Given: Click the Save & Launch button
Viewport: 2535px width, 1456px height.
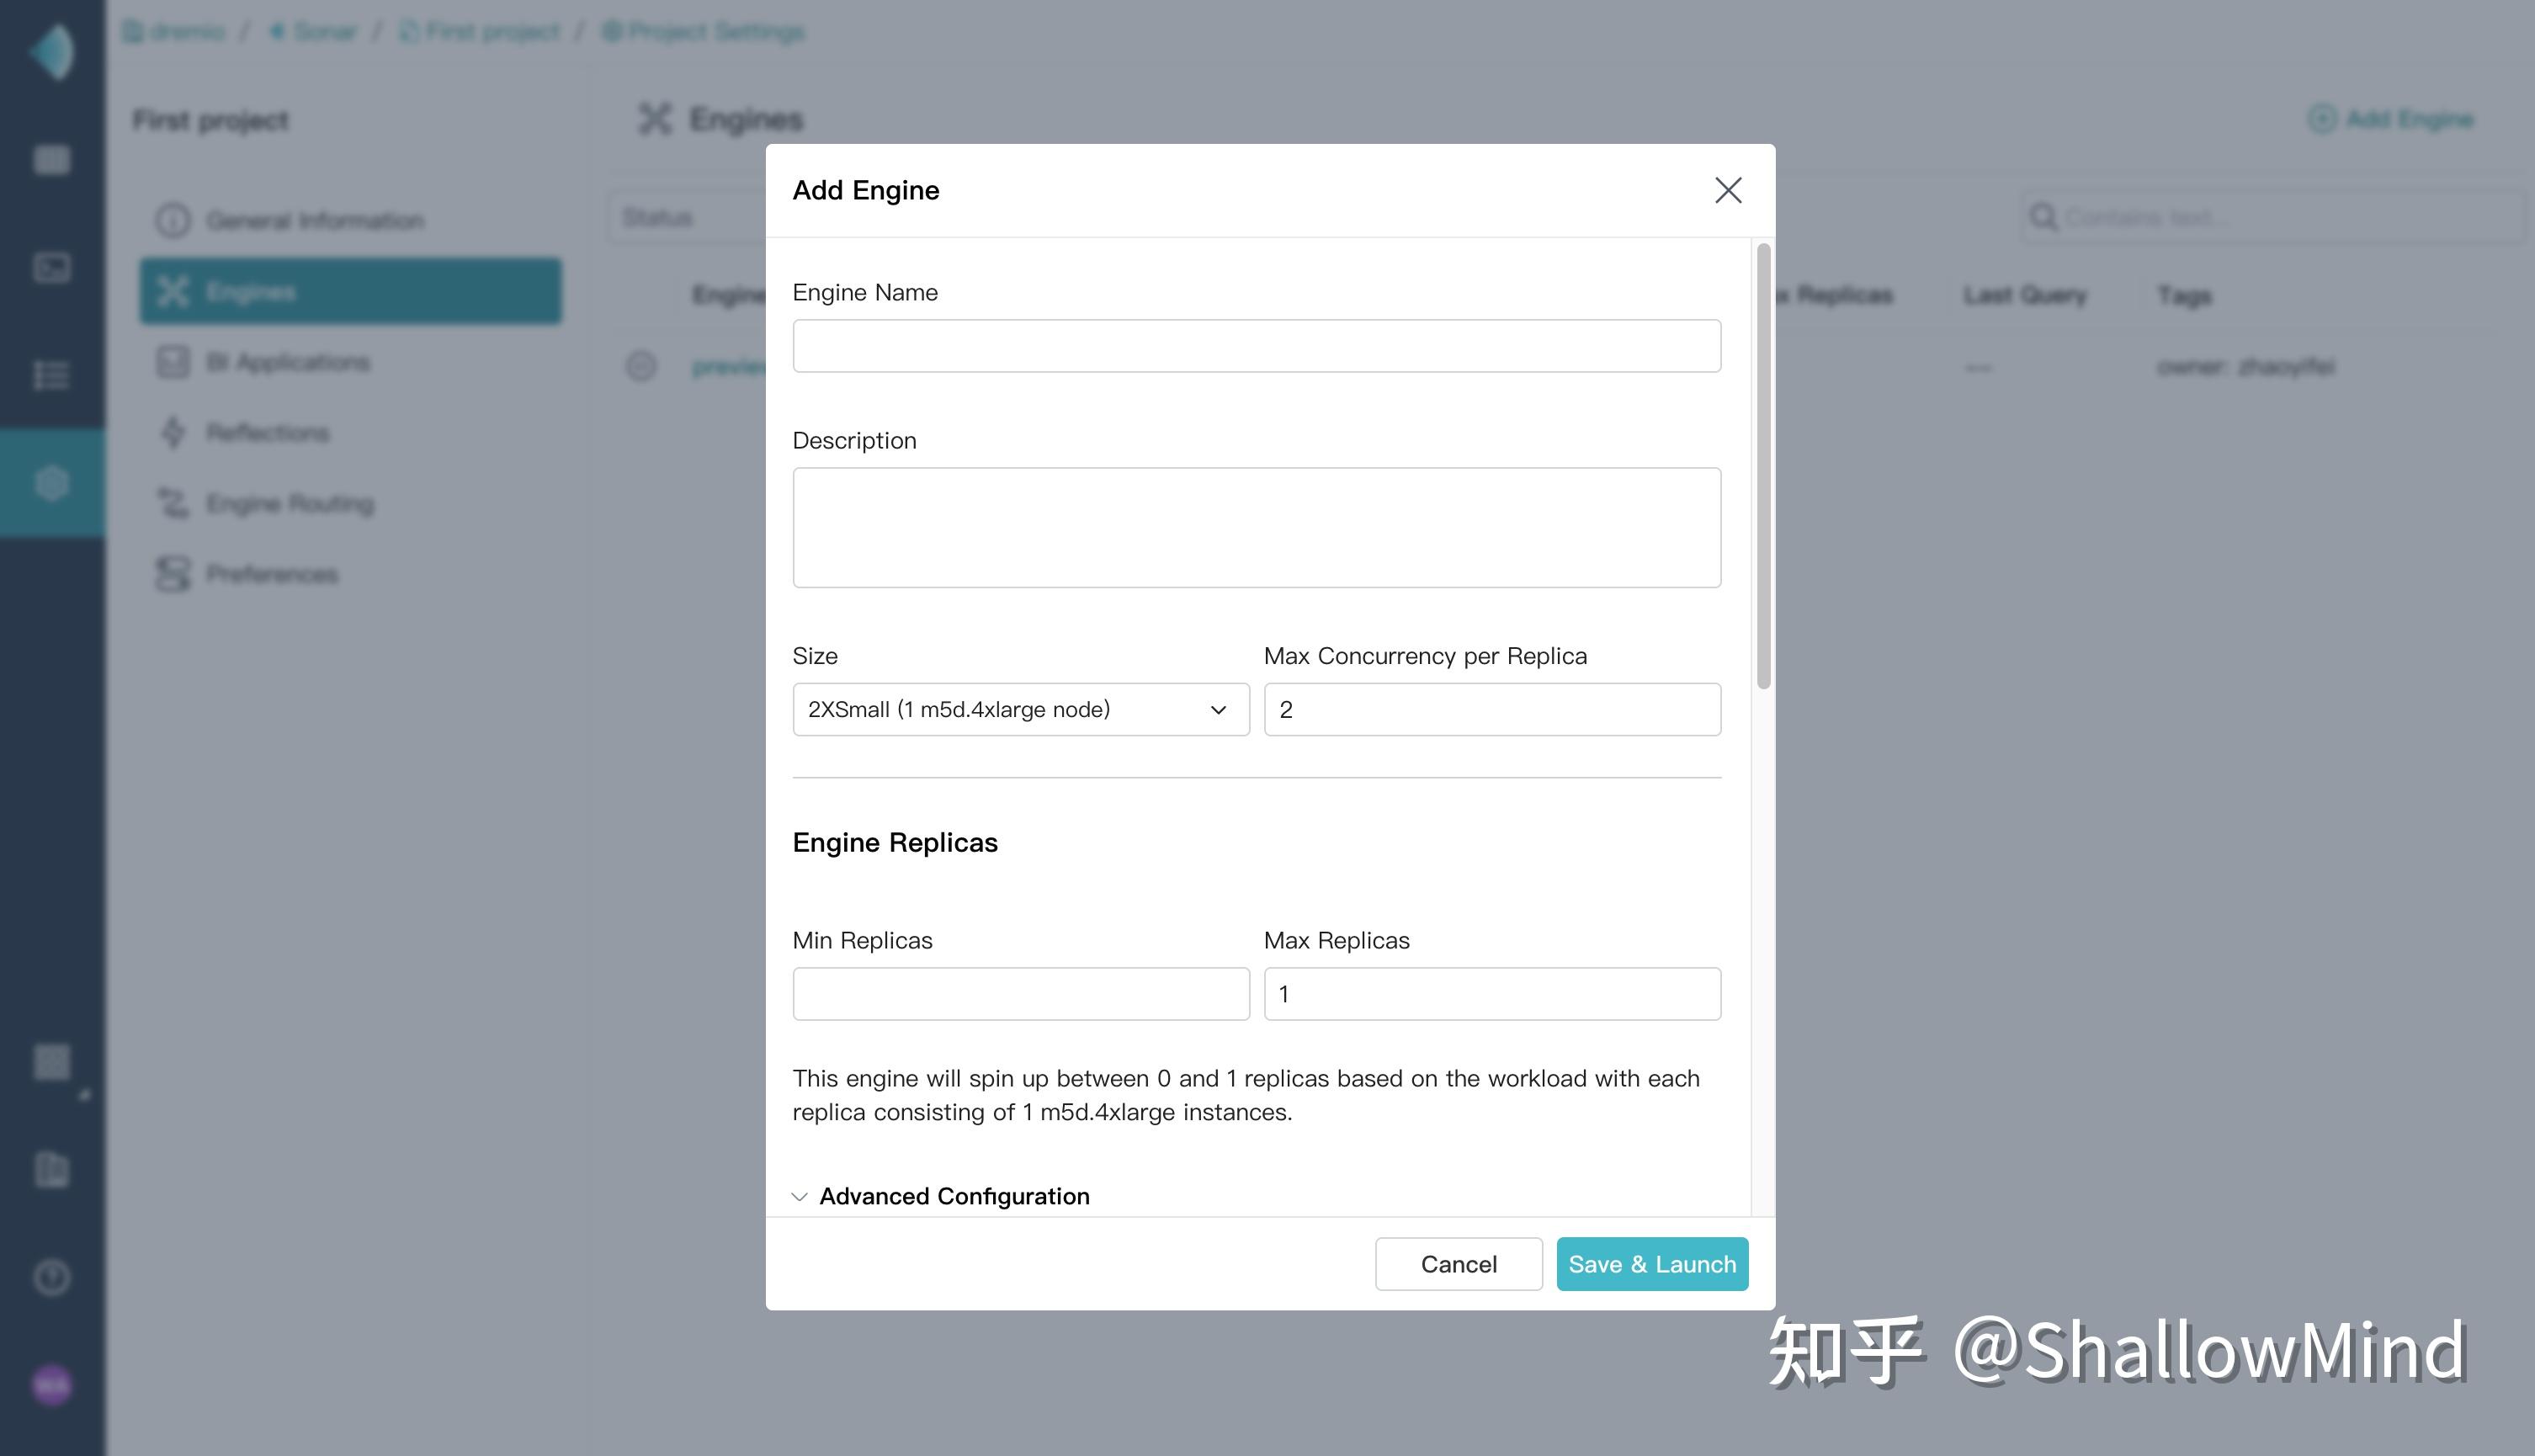Looking at the screenshot, I should (1651, 1264).
